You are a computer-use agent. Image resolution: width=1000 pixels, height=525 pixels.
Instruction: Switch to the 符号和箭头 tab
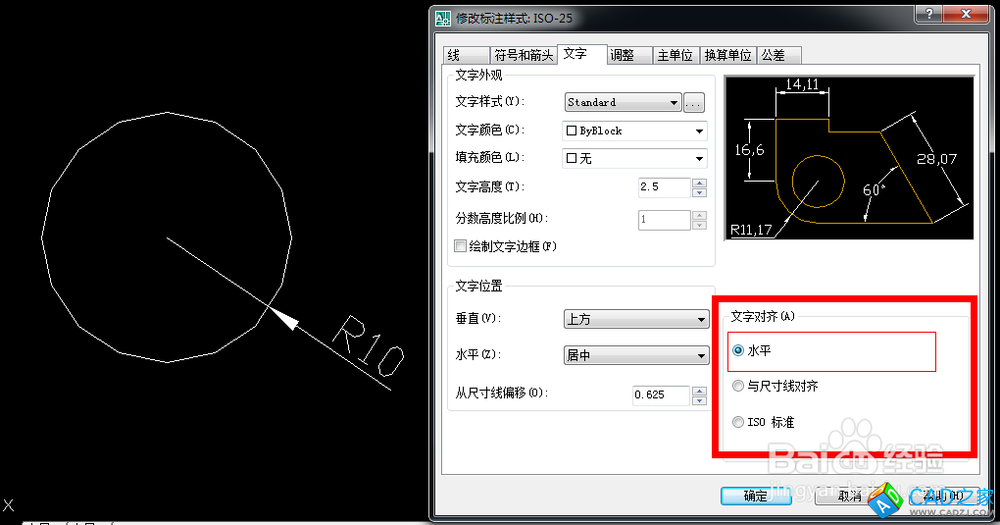tap(523, 55)
